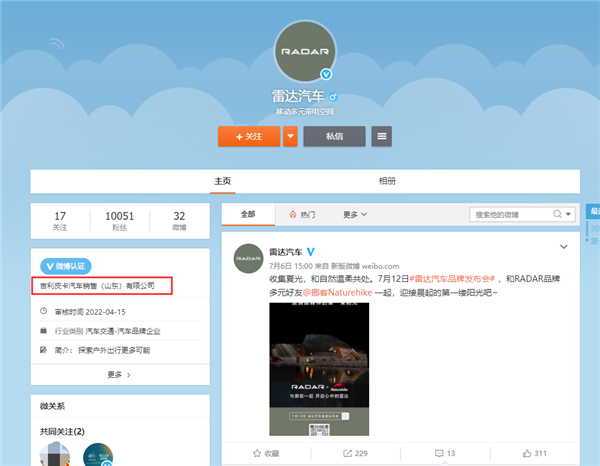Select the 全部 posts filter tab
The image size is (600, 466).
[x=248, y=214]
